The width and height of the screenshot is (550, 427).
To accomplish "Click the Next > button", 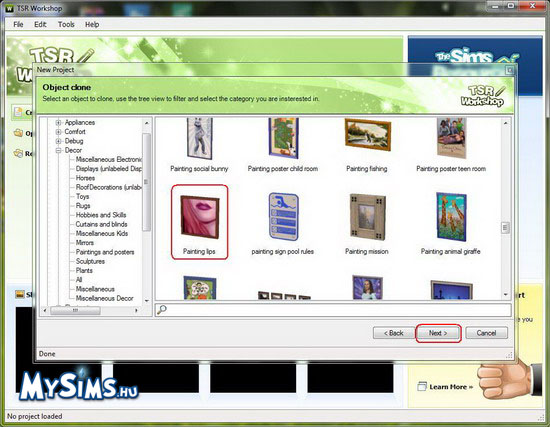I will (438, 333).
